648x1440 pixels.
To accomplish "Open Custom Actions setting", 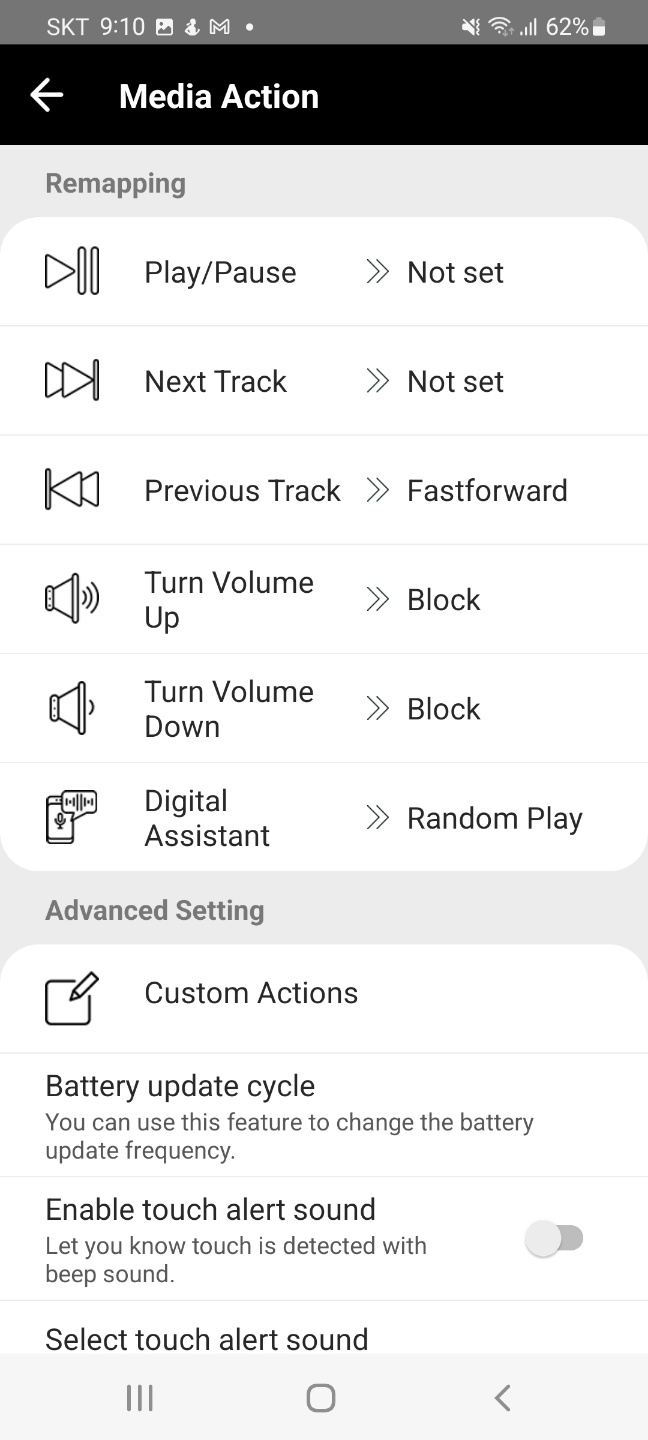I will point(251,993).
